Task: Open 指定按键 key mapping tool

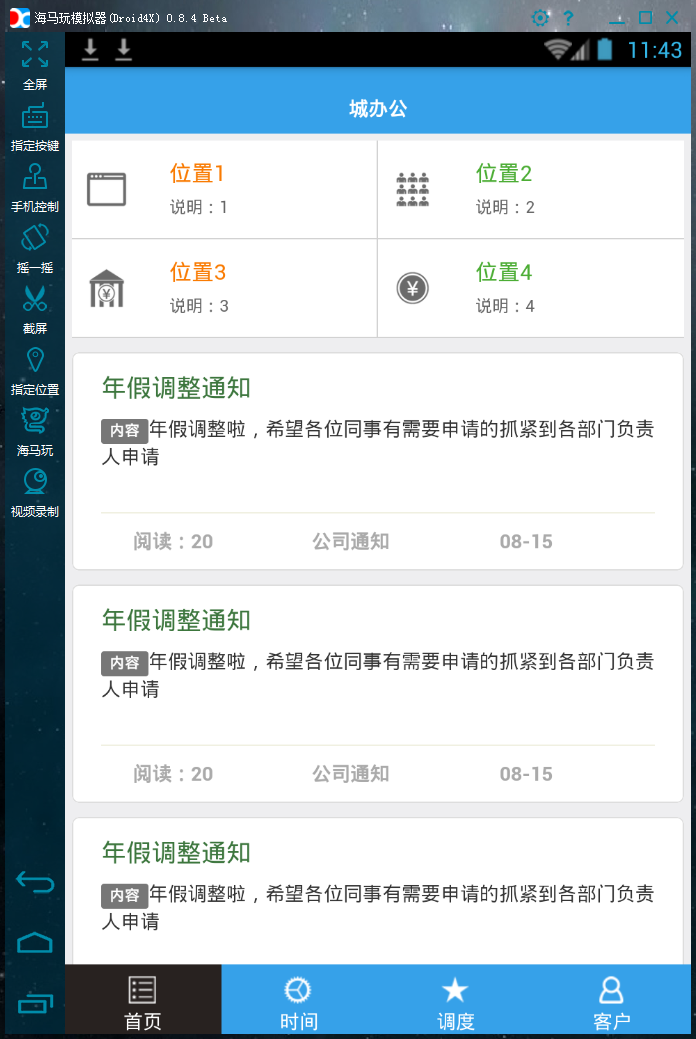Action: 34,115
